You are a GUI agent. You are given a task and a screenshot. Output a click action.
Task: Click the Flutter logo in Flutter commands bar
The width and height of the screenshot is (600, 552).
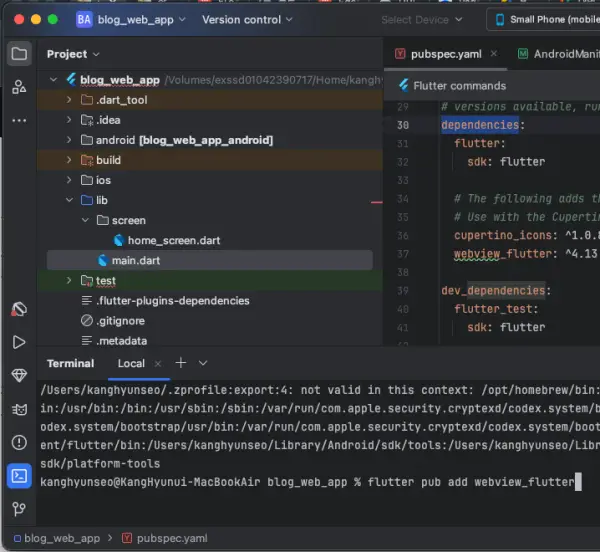coord(403,86)
